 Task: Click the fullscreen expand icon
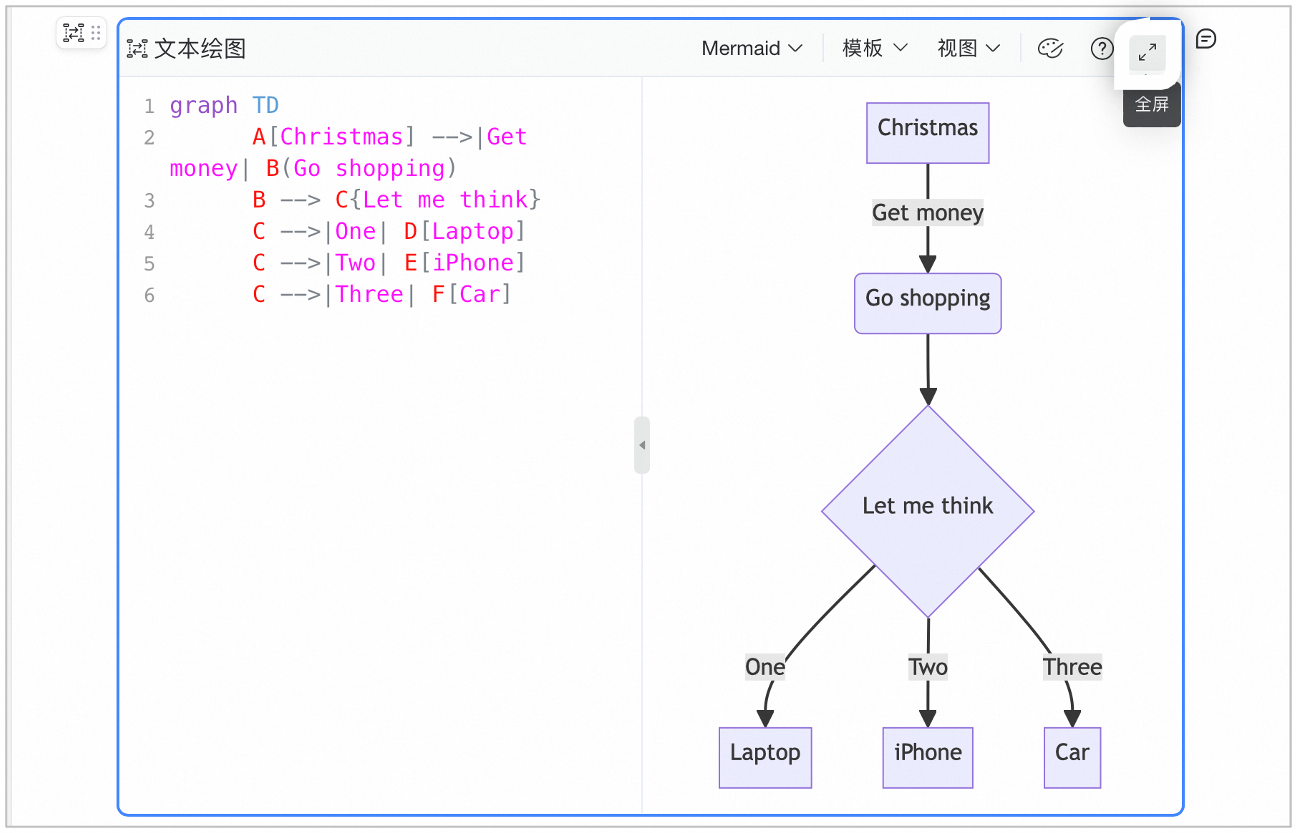pos(1147,53)
